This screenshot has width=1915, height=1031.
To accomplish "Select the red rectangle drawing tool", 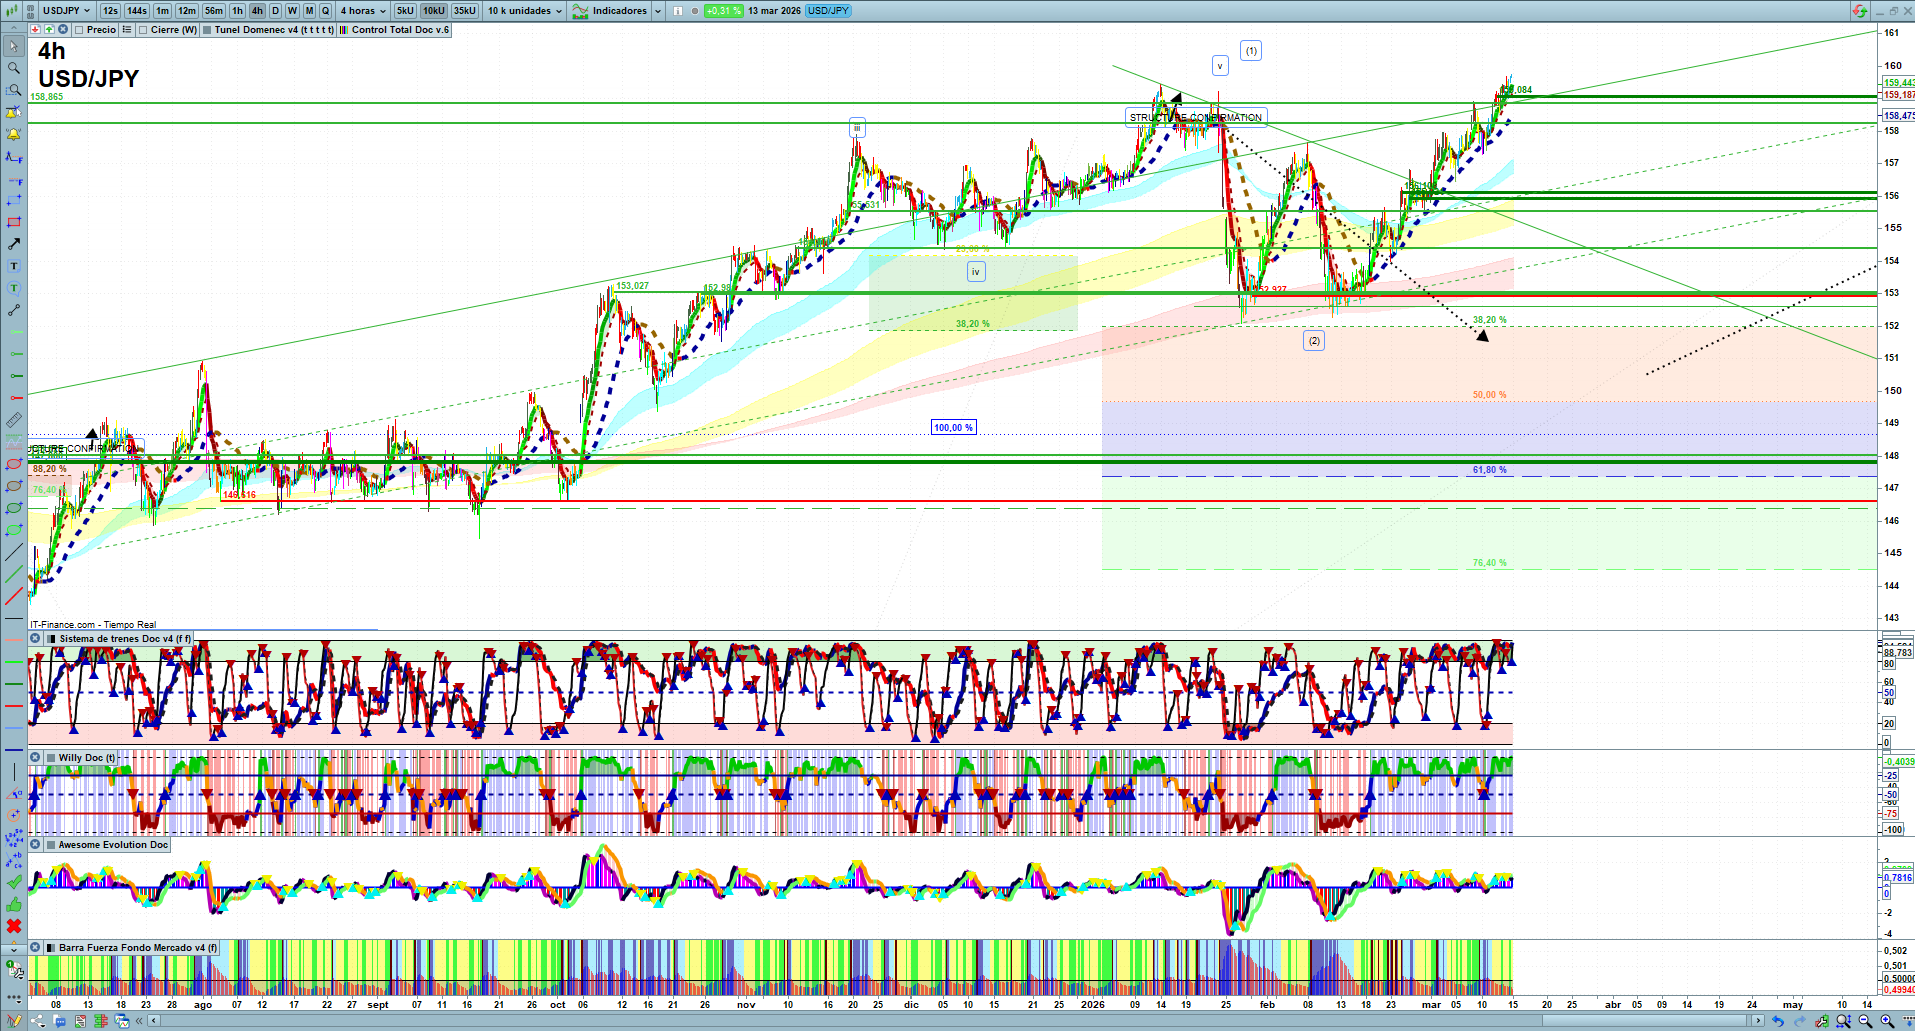I will point(14,222).
